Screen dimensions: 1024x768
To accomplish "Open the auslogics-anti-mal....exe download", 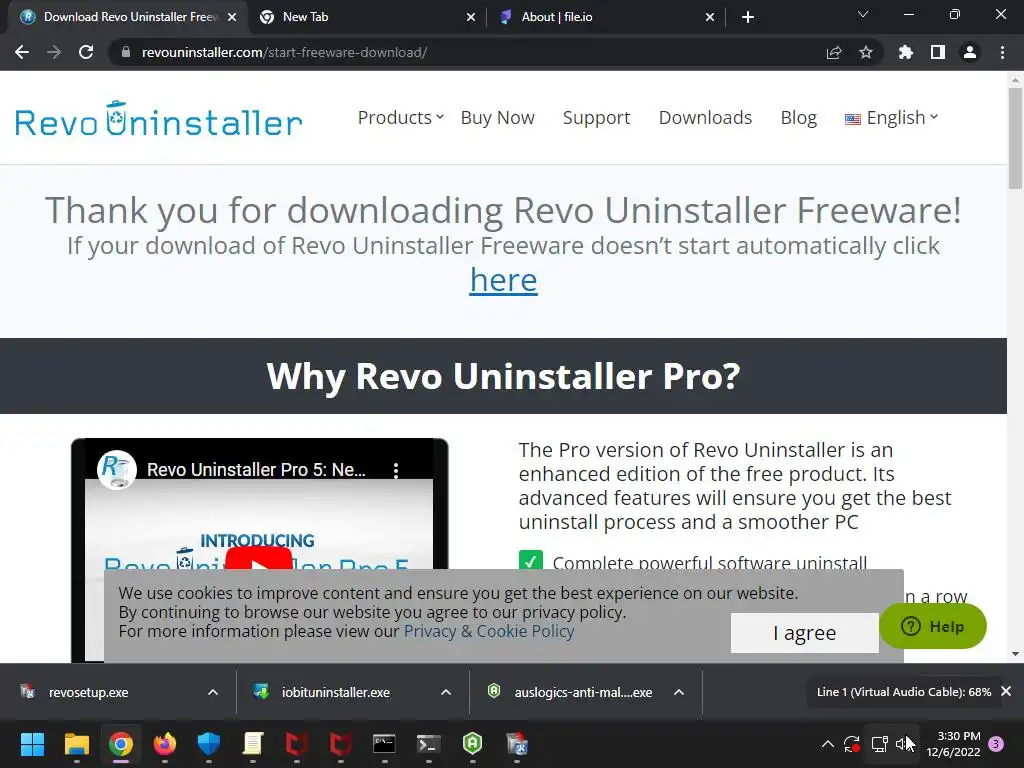I will [x=583, y=692].
